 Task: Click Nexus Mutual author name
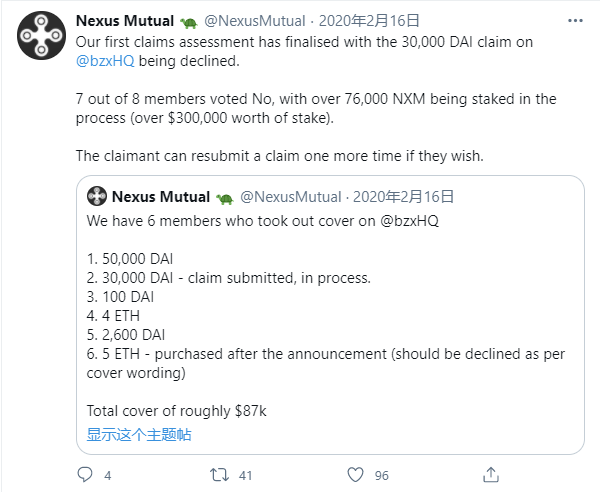tap(125, 21)
